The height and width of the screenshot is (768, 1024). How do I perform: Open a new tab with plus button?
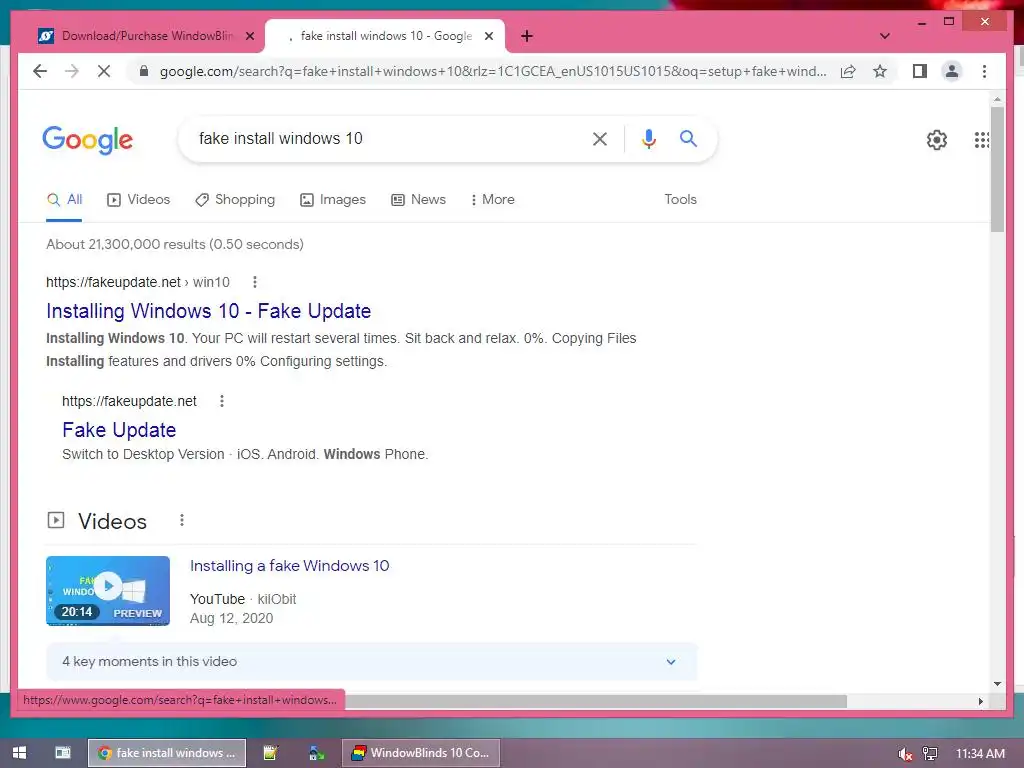(x=526, y=36)
